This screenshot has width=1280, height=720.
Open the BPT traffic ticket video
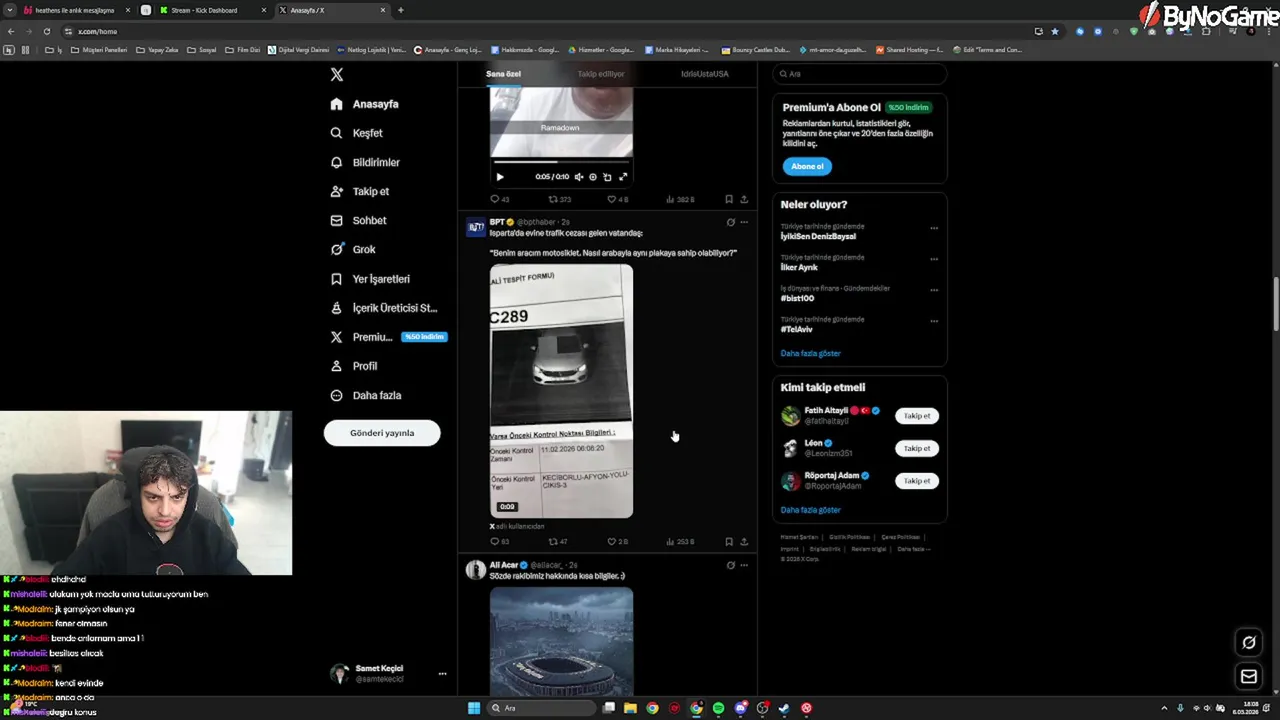point(561,391)
